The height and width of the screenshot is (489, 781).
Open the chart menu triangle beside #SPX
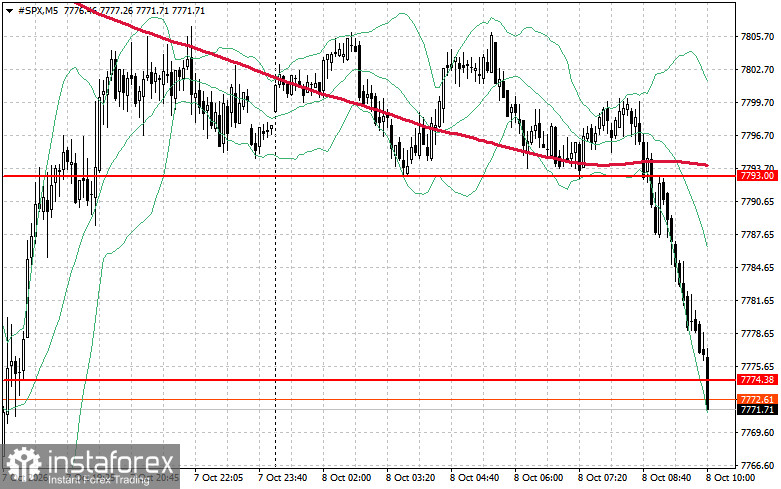(x=9, y=11)
